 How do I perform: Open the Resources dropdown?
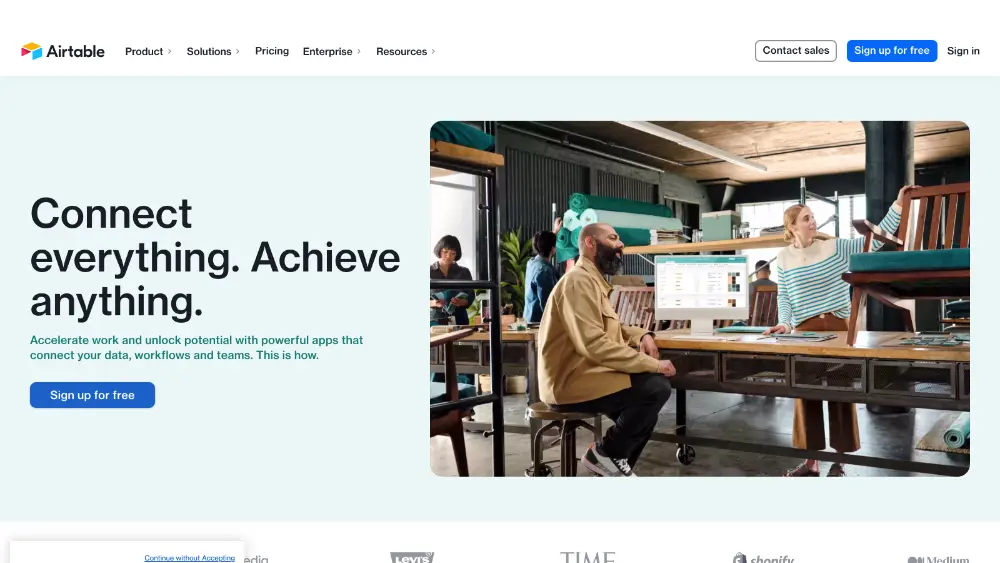click(x=402, y=51)
